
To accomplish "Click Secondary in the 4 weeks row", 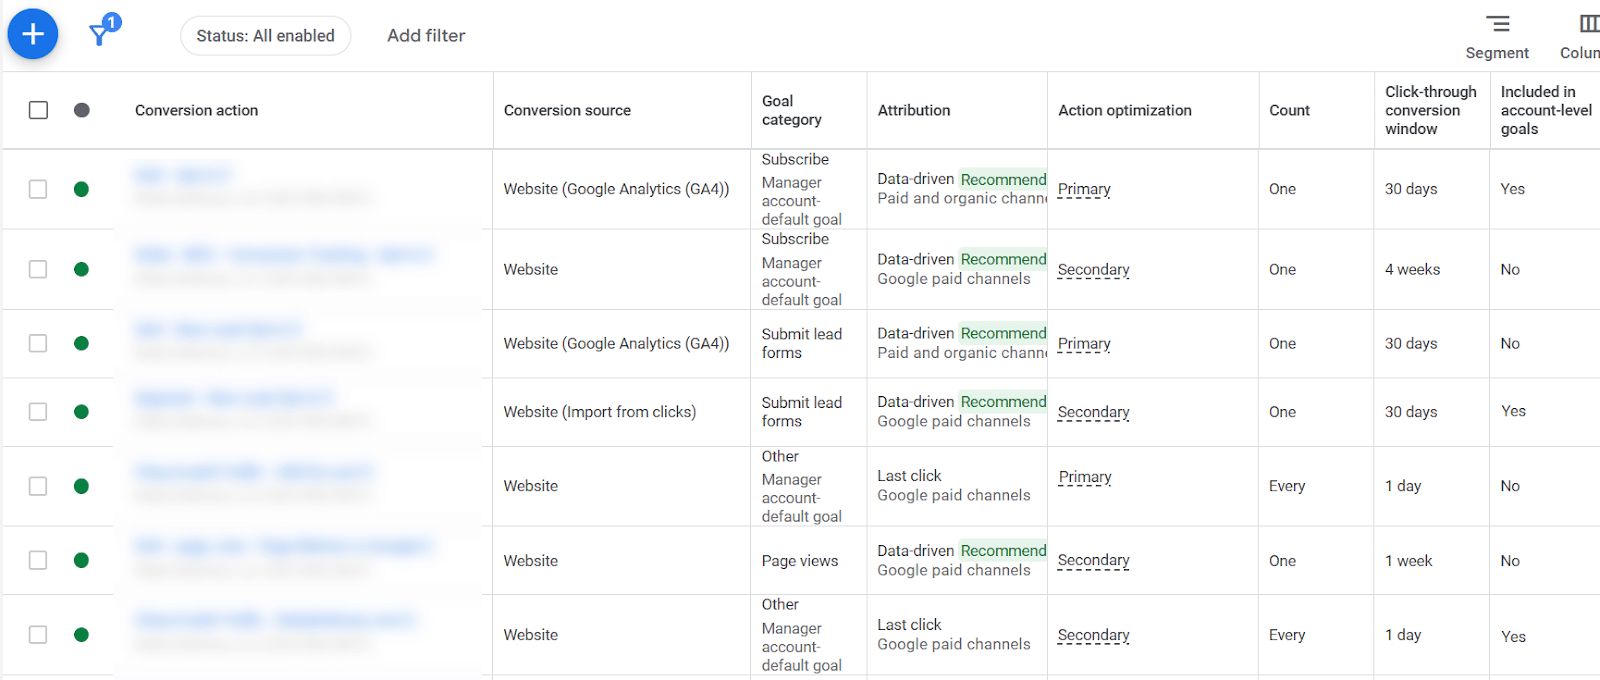I will point(1093,269).
